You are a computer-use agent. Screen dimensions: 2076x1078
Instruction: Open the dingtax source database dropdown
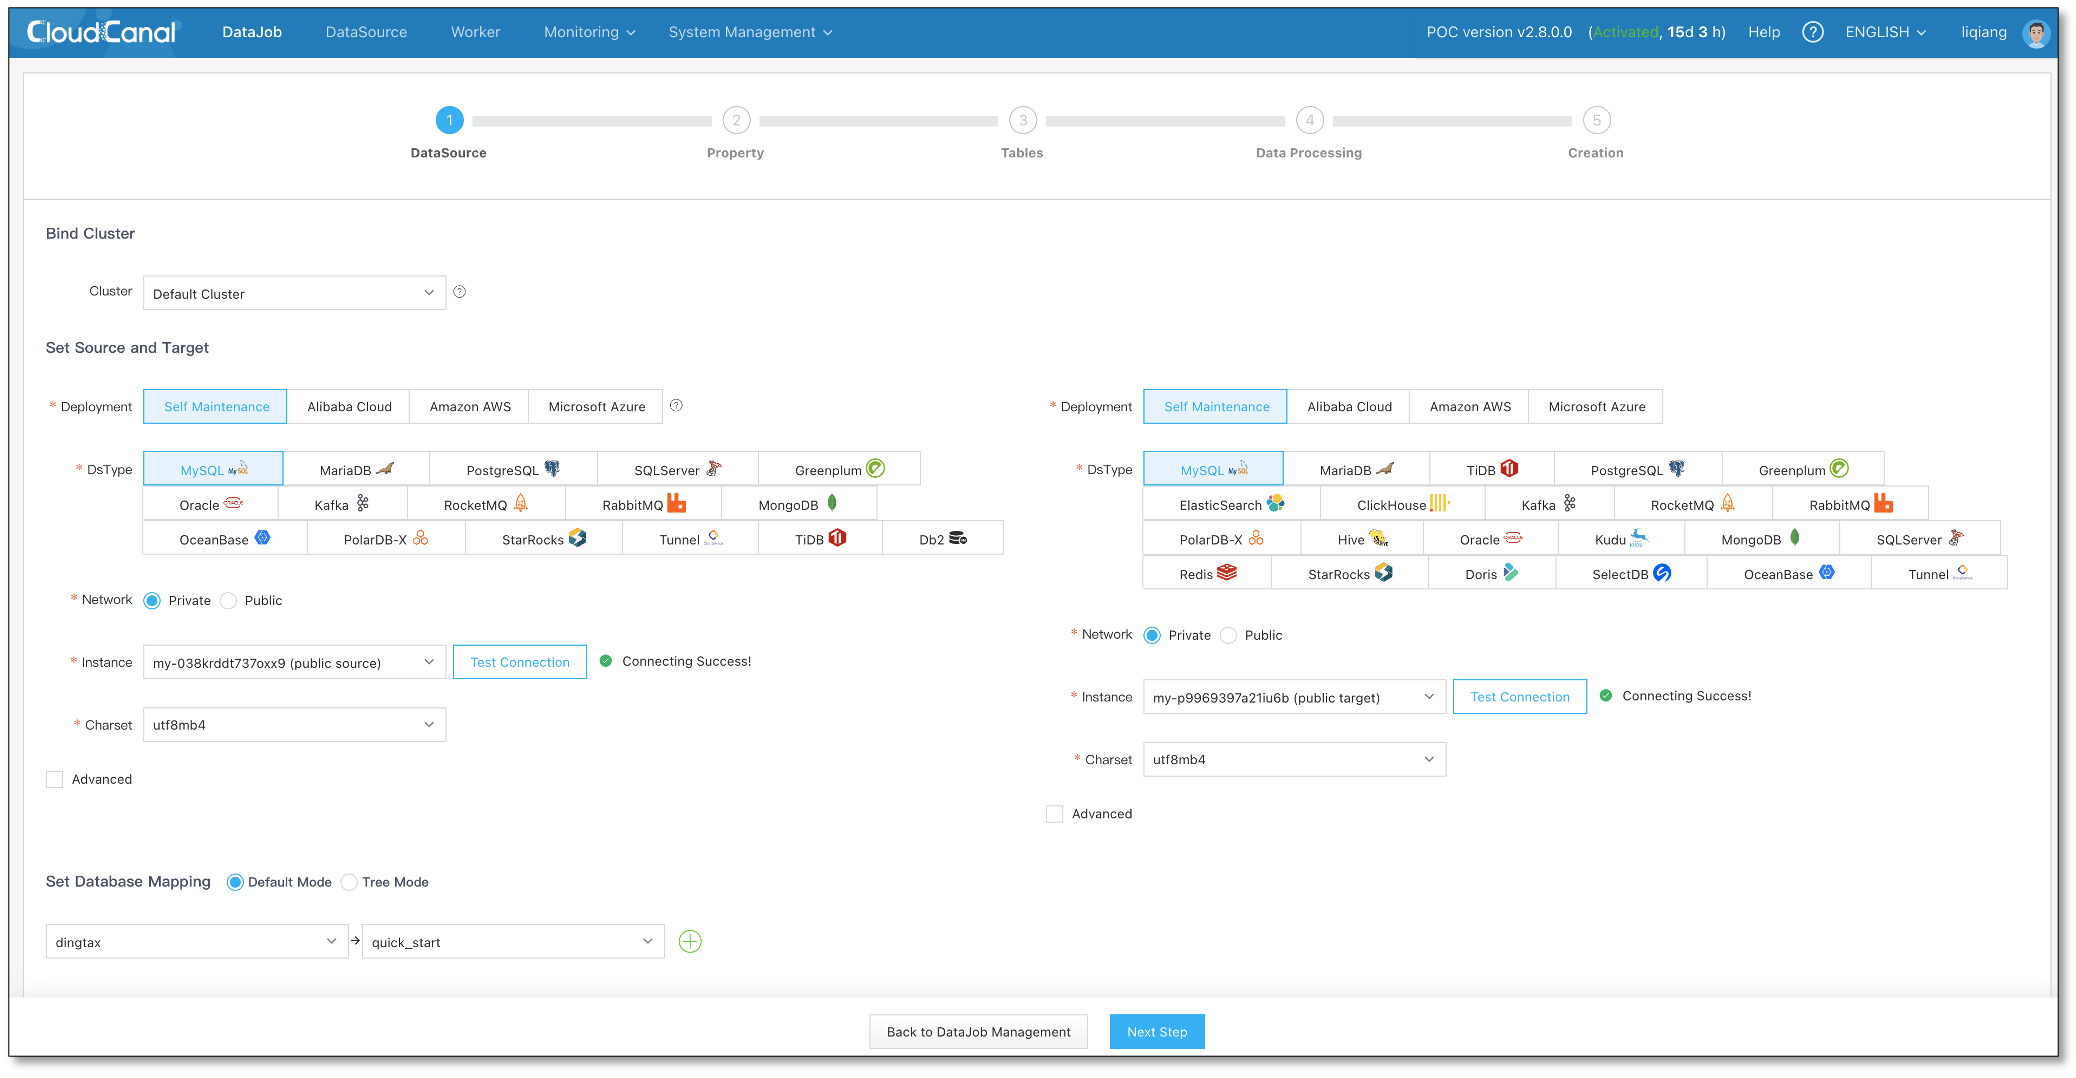coord(197,942)
